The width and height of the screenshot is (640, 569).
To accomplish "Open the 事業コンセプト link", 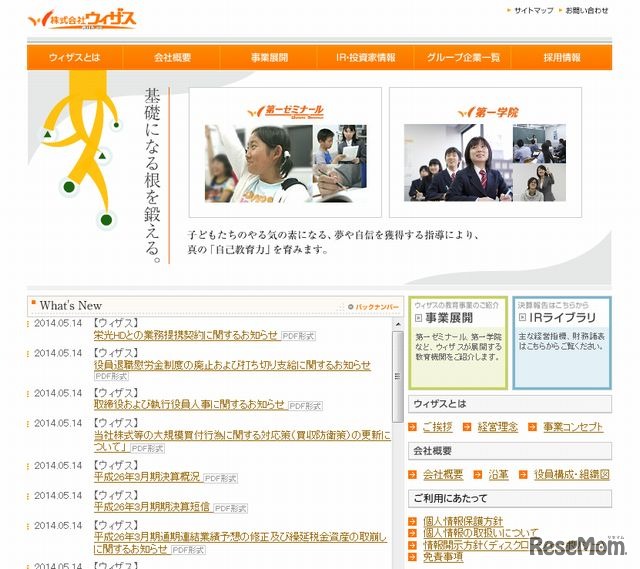I will [573, 427].
